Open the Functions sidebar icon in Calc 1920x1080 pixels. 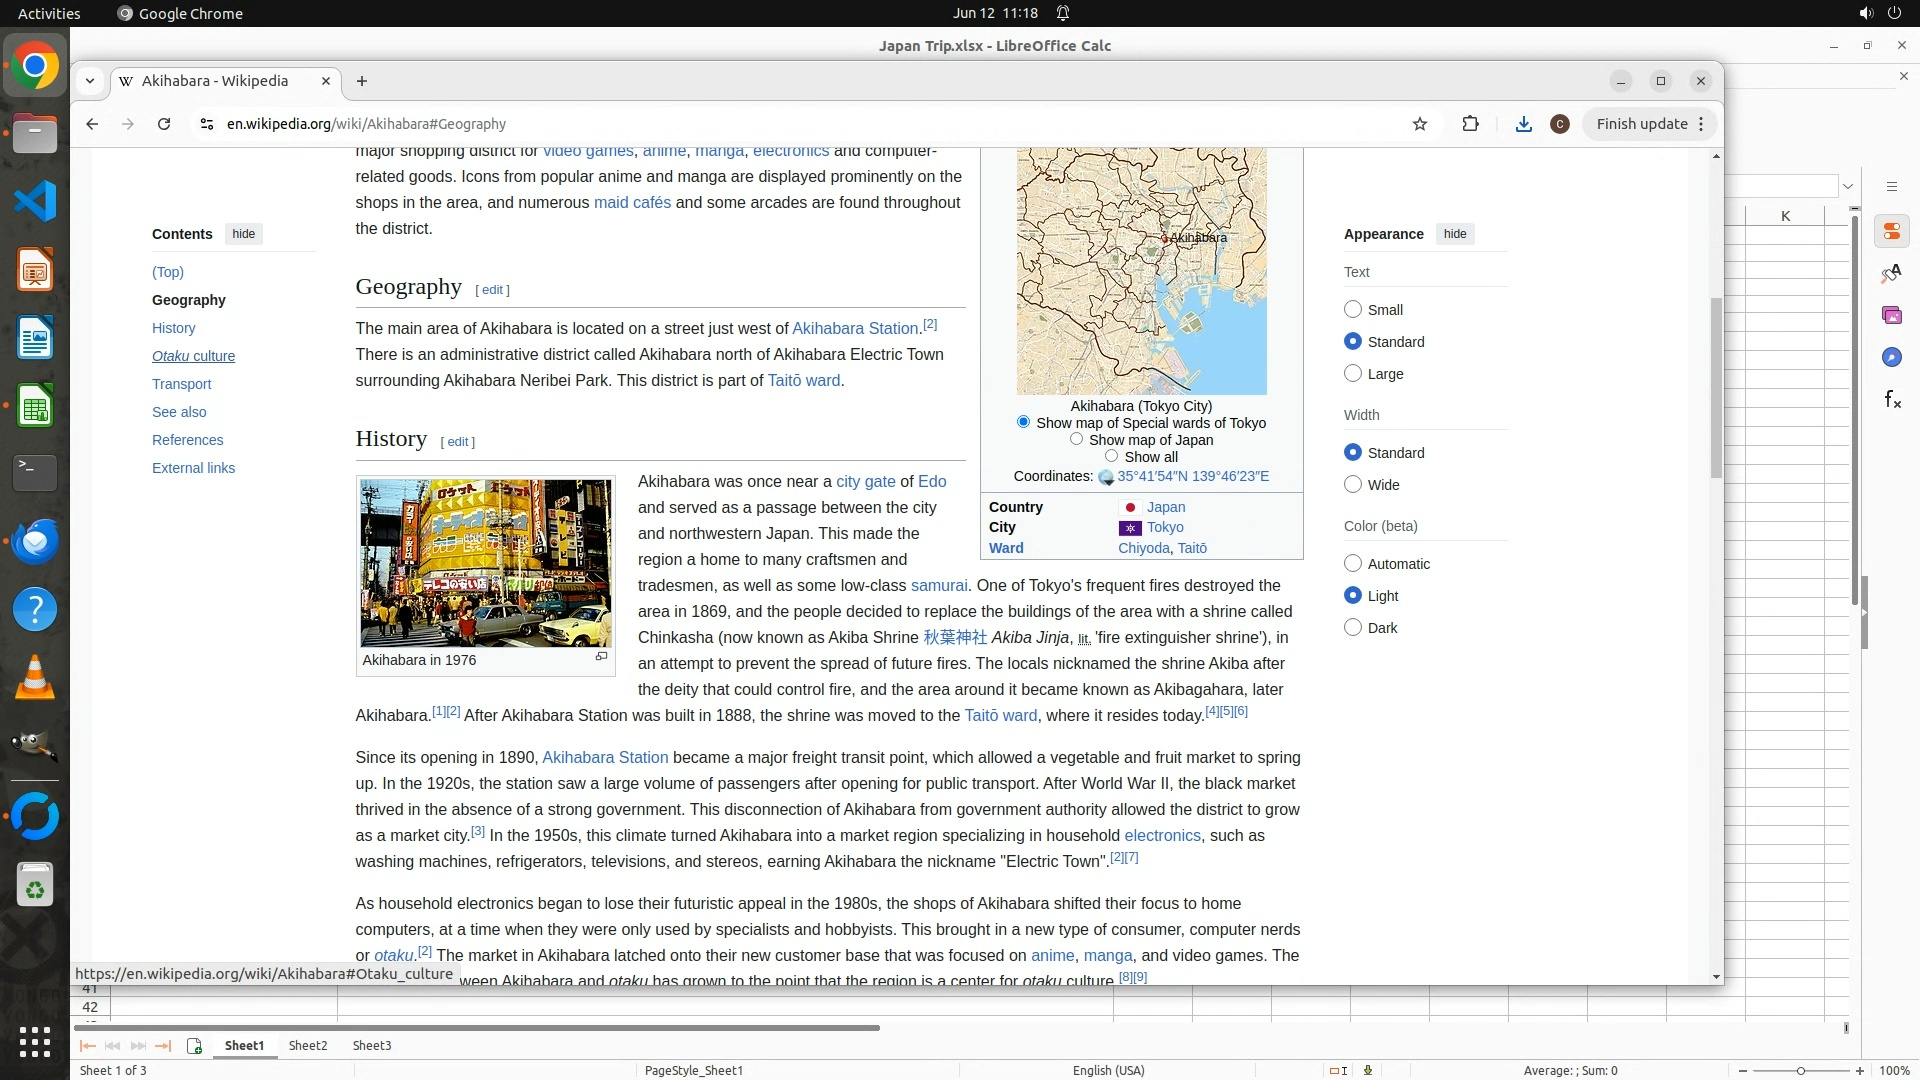1892,400
